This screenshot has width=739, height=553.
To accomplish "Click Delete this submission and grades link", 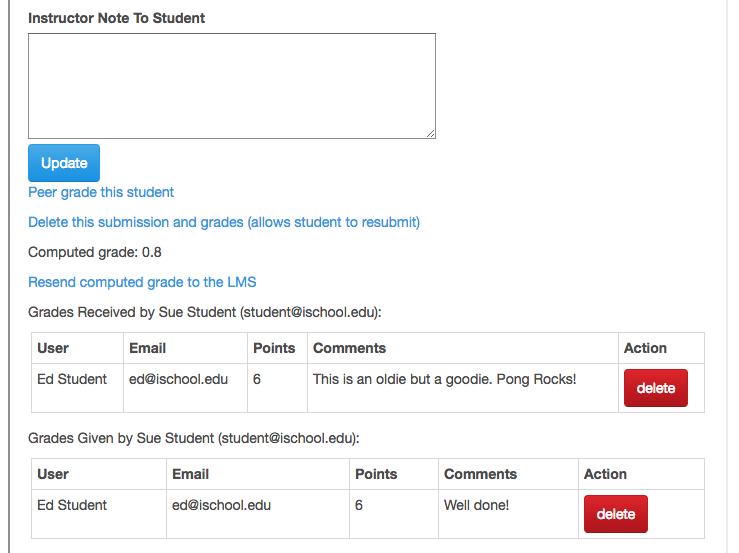I will [x=224, y=222].
